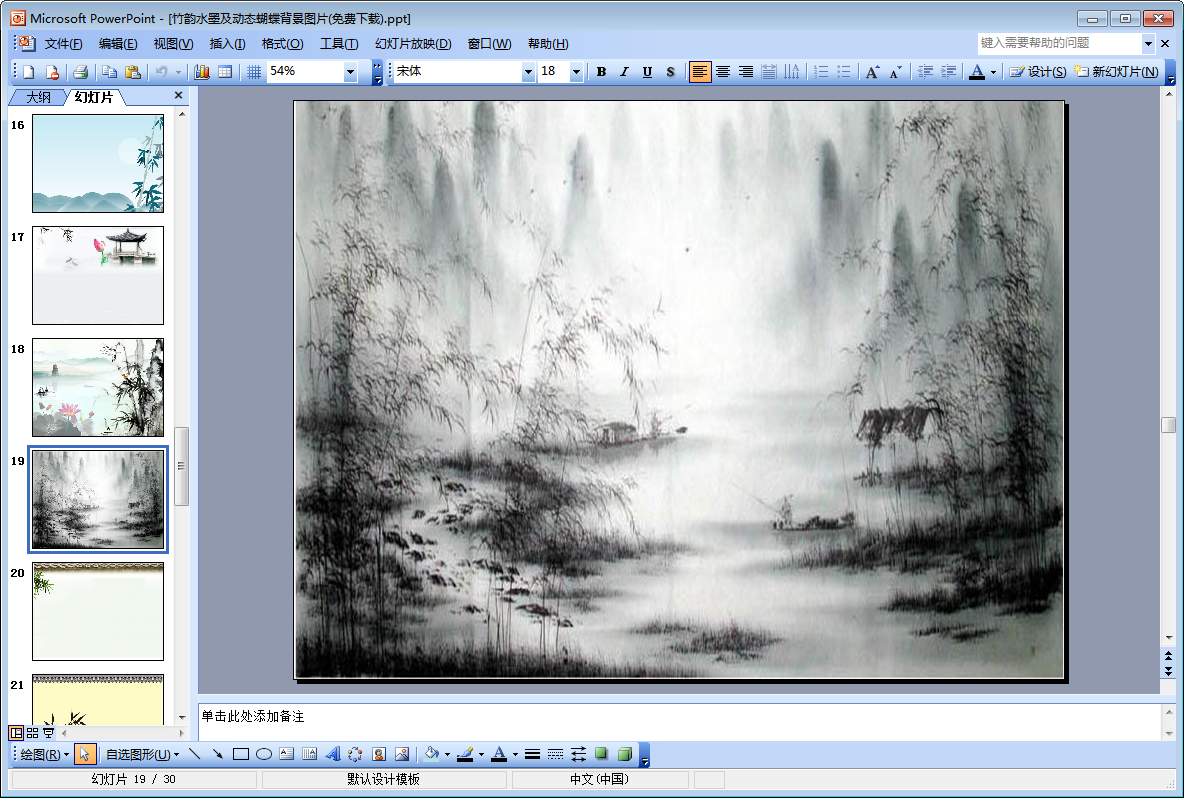The width and height of the screenshot is (1184, 798).
Task: Open the 视图(V) menu
Action: (x=174, y=44)
